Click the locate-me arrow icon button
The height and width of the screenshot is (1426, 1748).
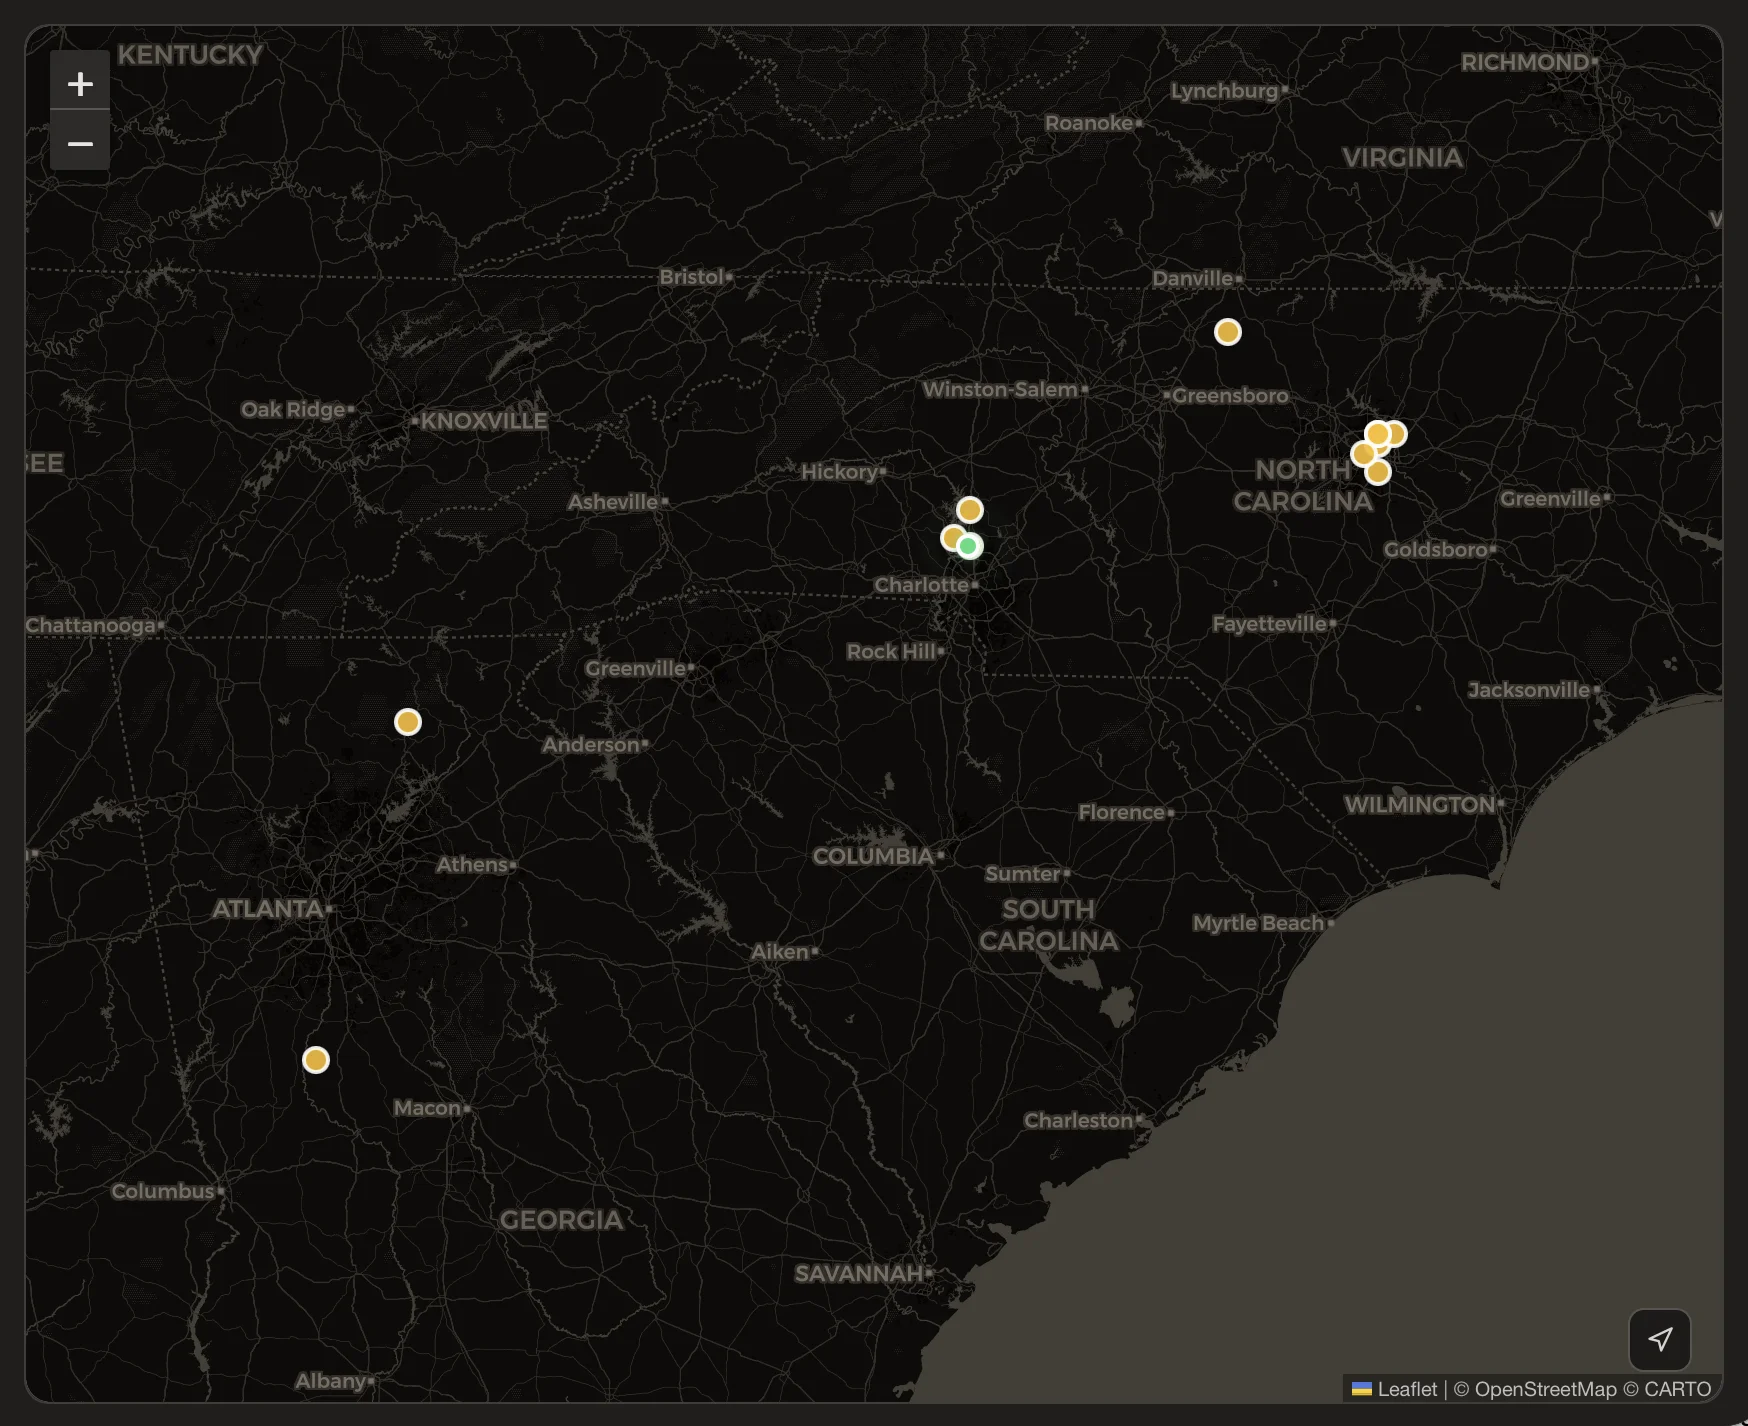pyautogui.click(x=1660, y=1339)
